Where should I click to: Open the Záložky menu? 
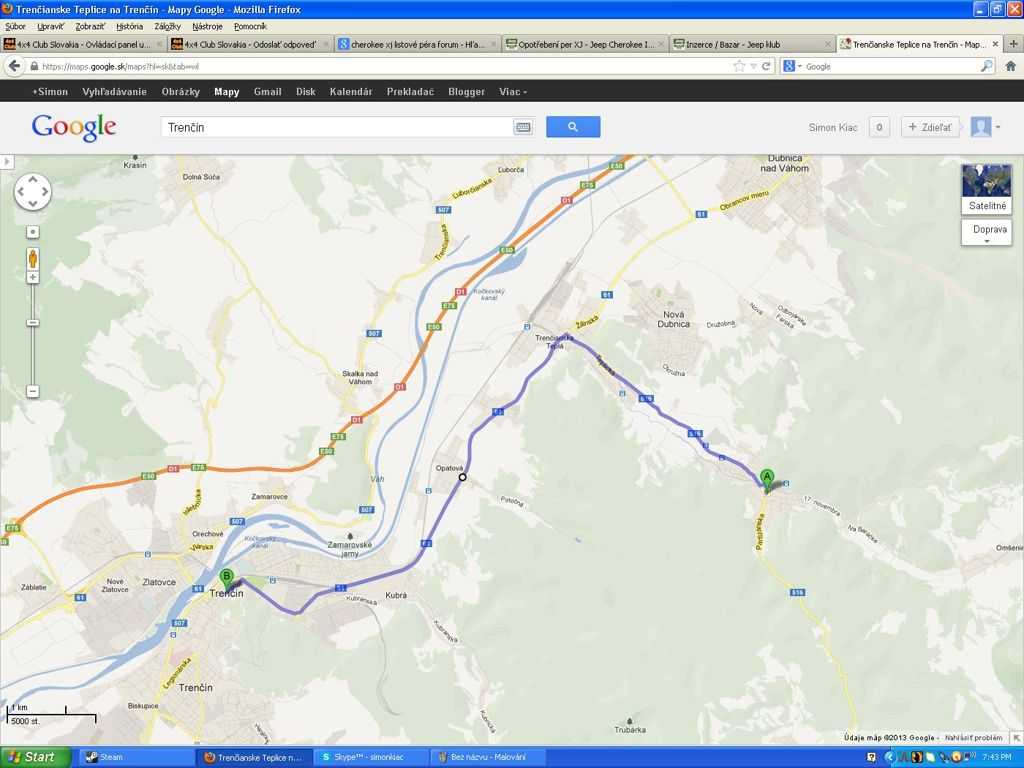167,26
